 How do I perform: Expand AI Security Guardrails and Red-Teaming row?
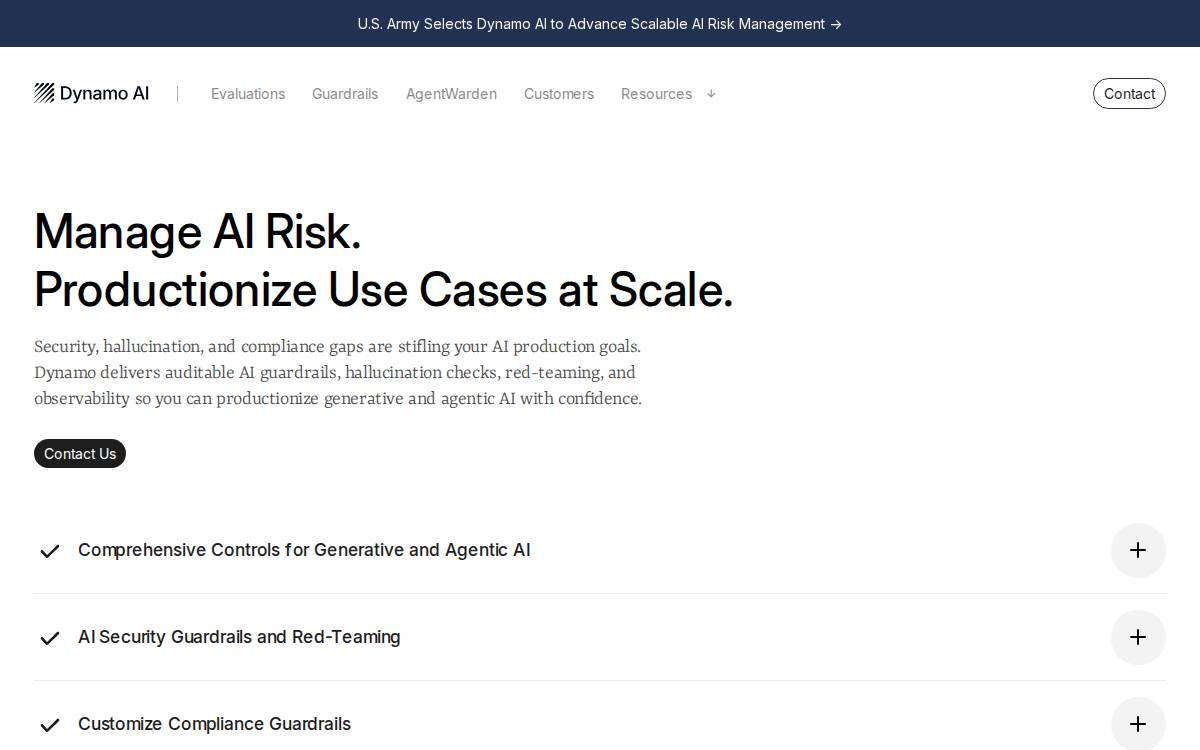click(x=600, y=637)
